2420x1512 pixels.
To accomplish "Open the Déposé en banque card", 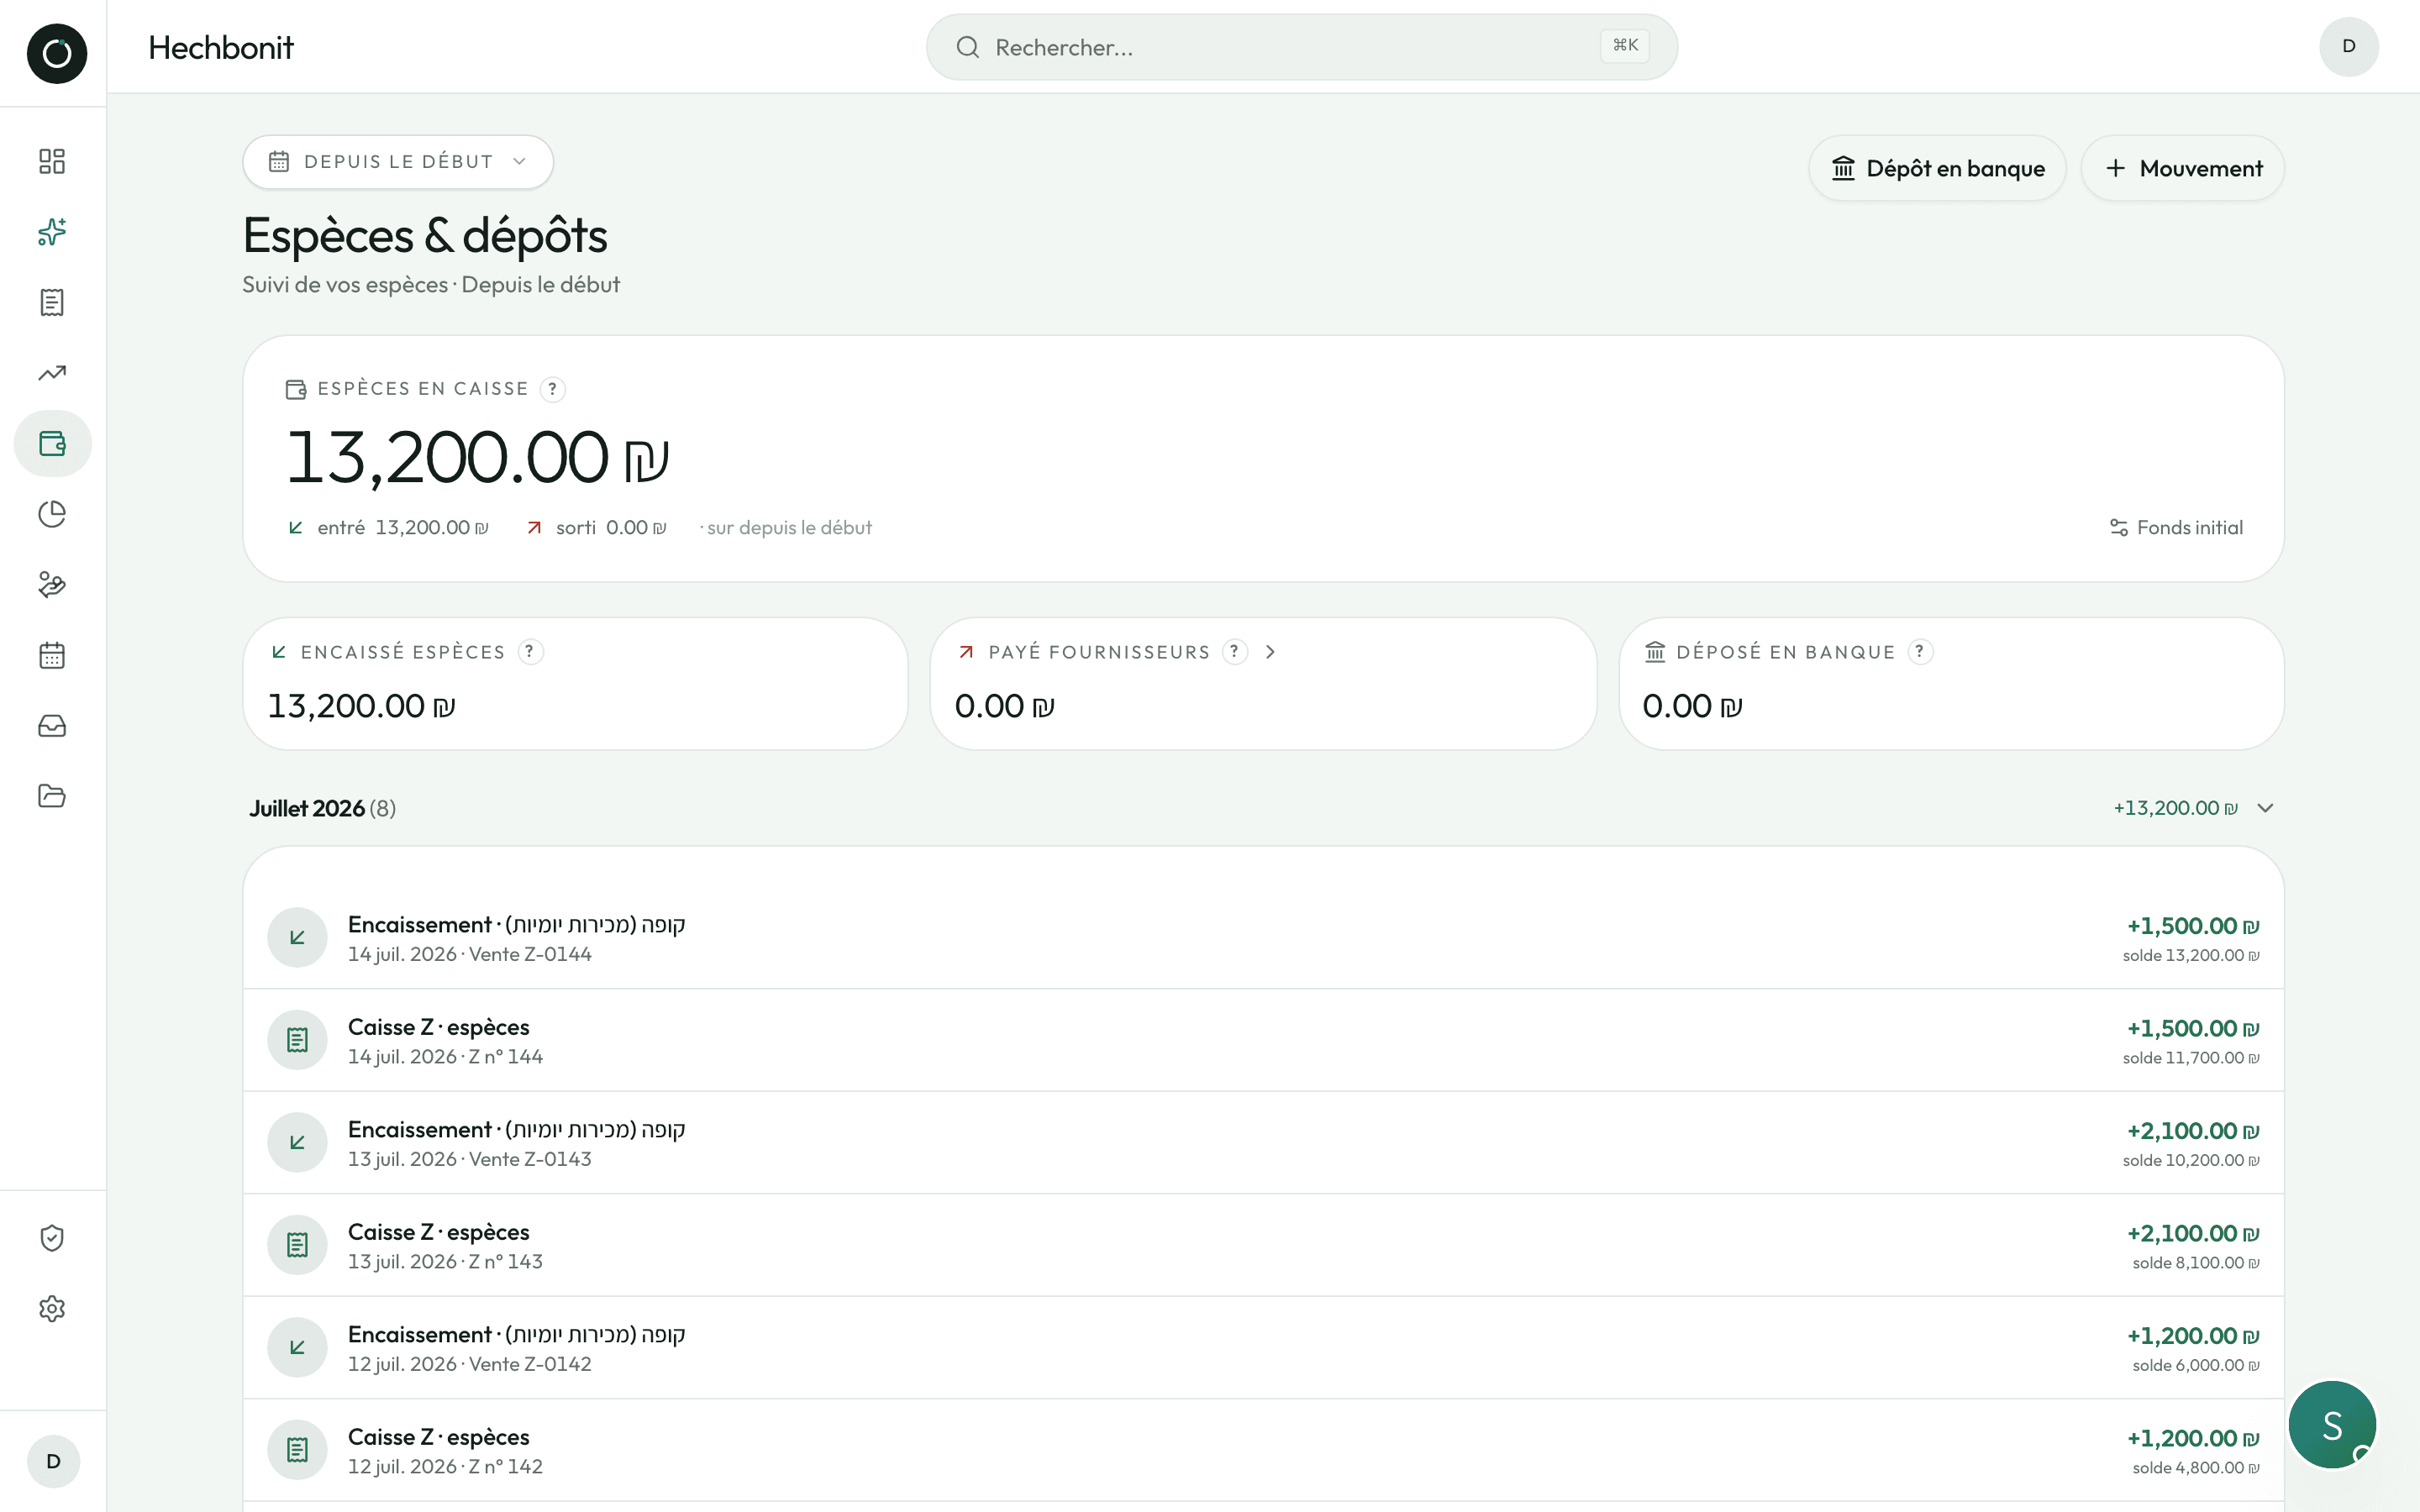I will click(1951, 684).
